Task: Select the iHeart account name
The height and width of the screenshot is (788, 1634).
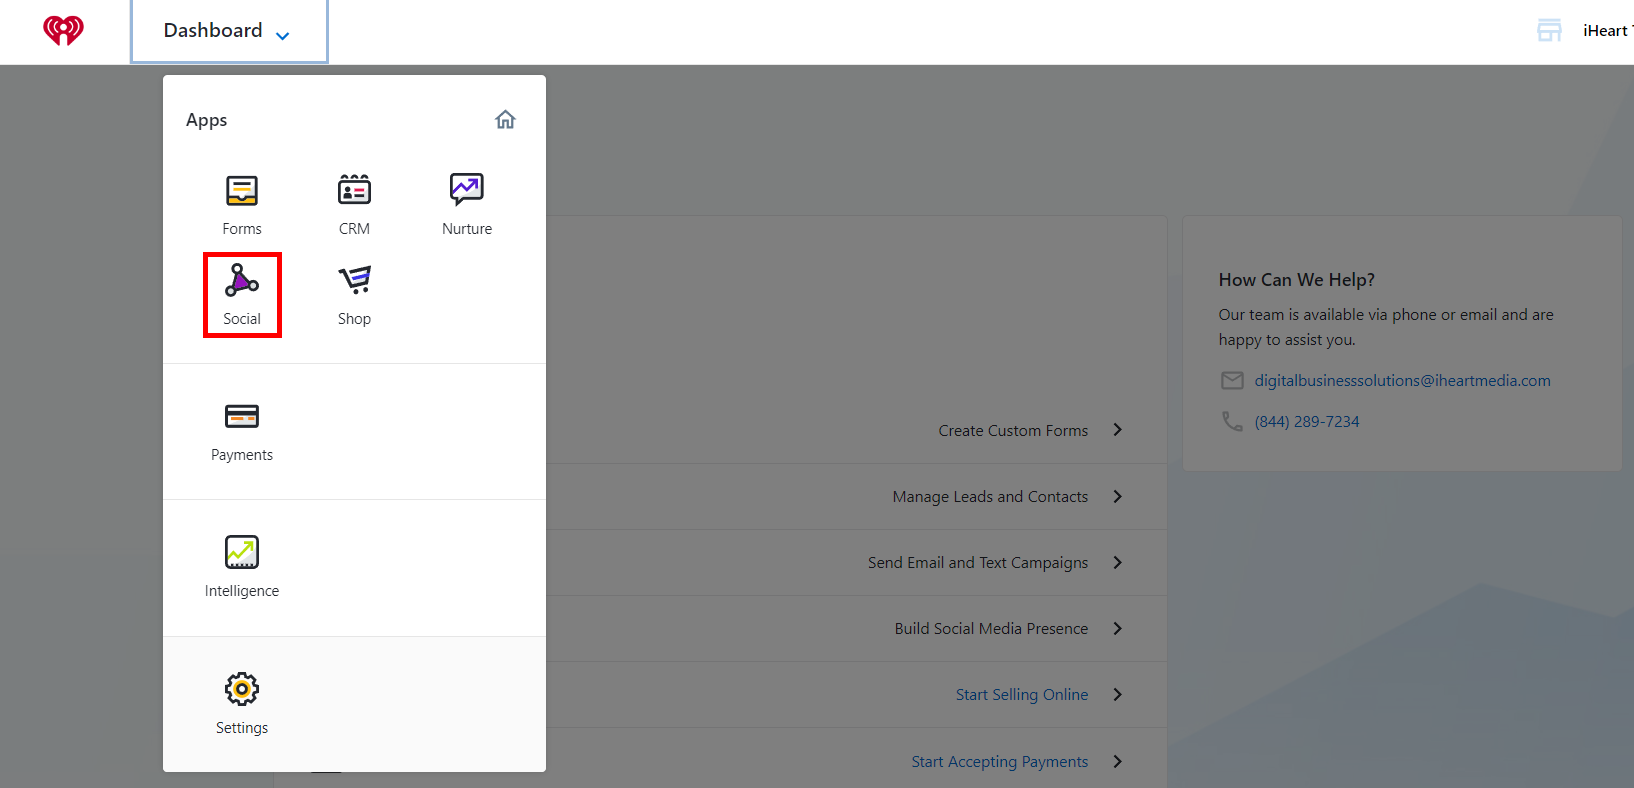Action: click(x=1607, y=31)
